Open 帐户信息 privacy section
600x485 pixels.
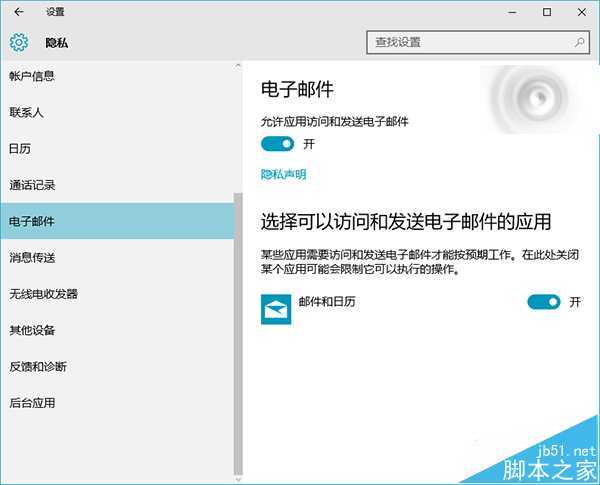click(x=117, y=76)
